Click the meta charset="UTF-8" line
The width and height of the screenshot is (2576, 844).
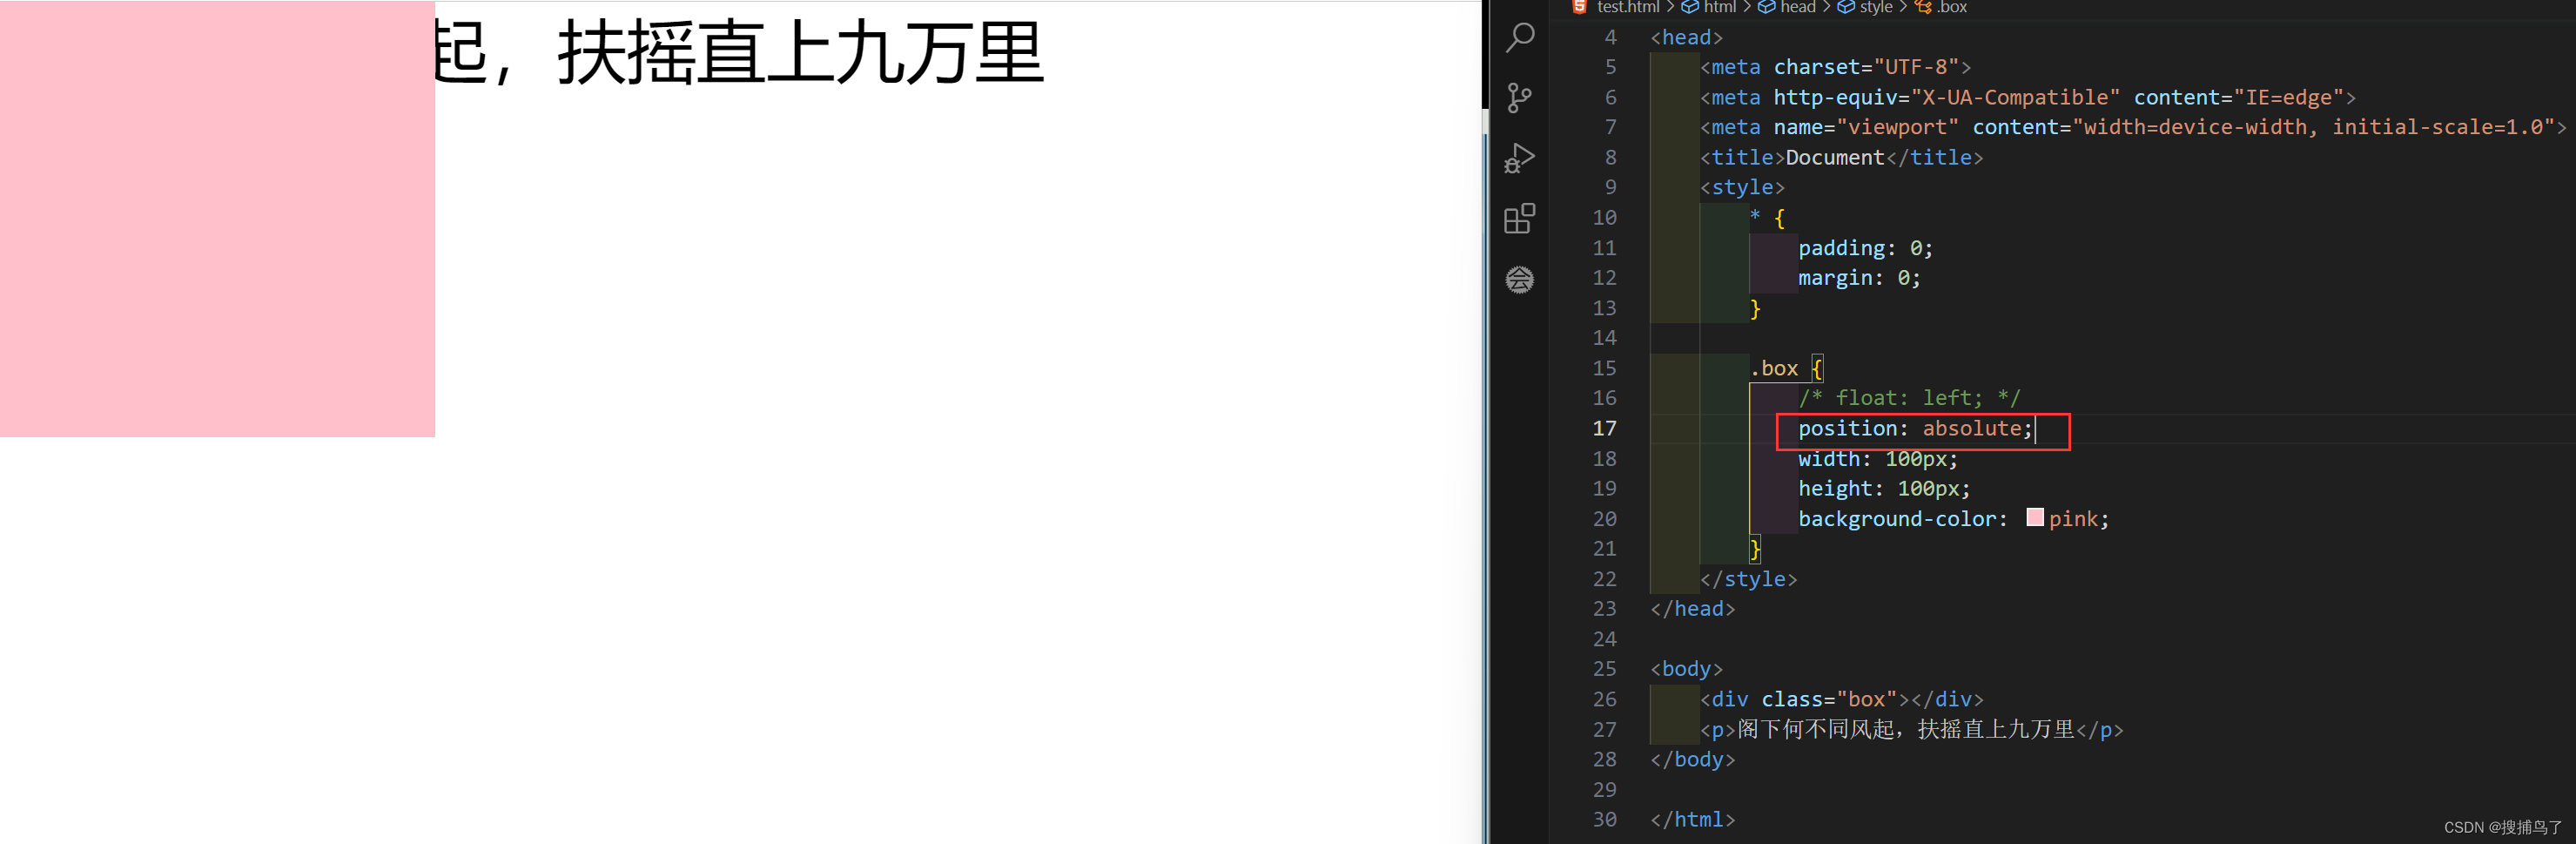[1835, 67]
